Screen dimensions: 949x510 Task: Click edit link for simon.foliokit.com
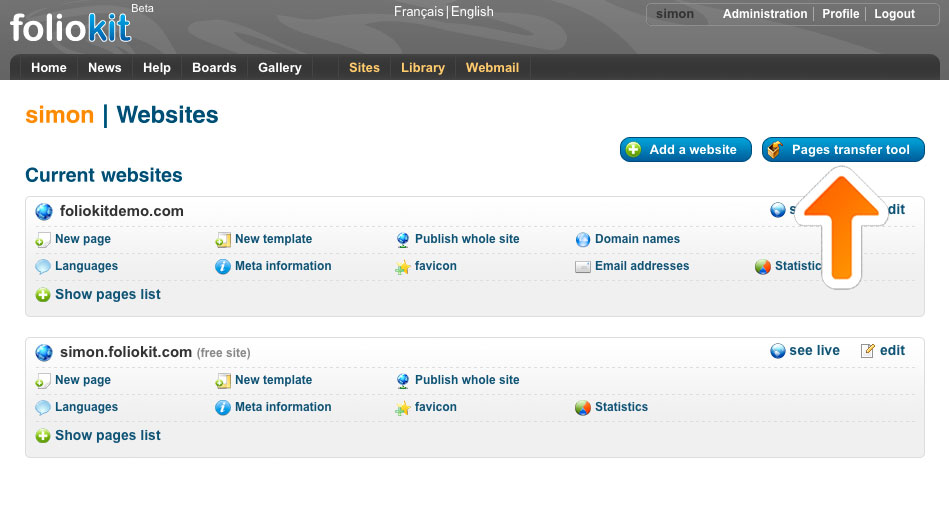[893, 351]
